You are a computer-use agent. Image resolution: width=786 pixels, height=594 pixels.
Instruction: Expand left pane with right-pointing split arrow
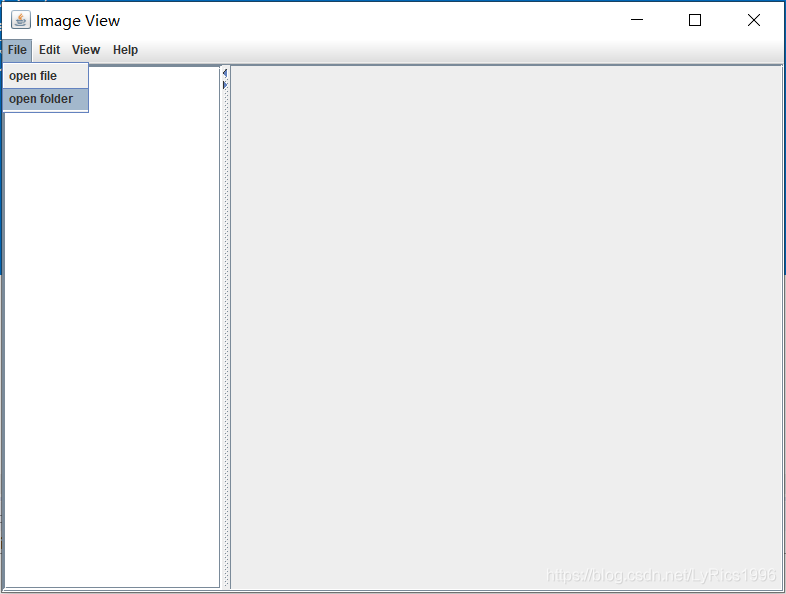coord(225,85)
